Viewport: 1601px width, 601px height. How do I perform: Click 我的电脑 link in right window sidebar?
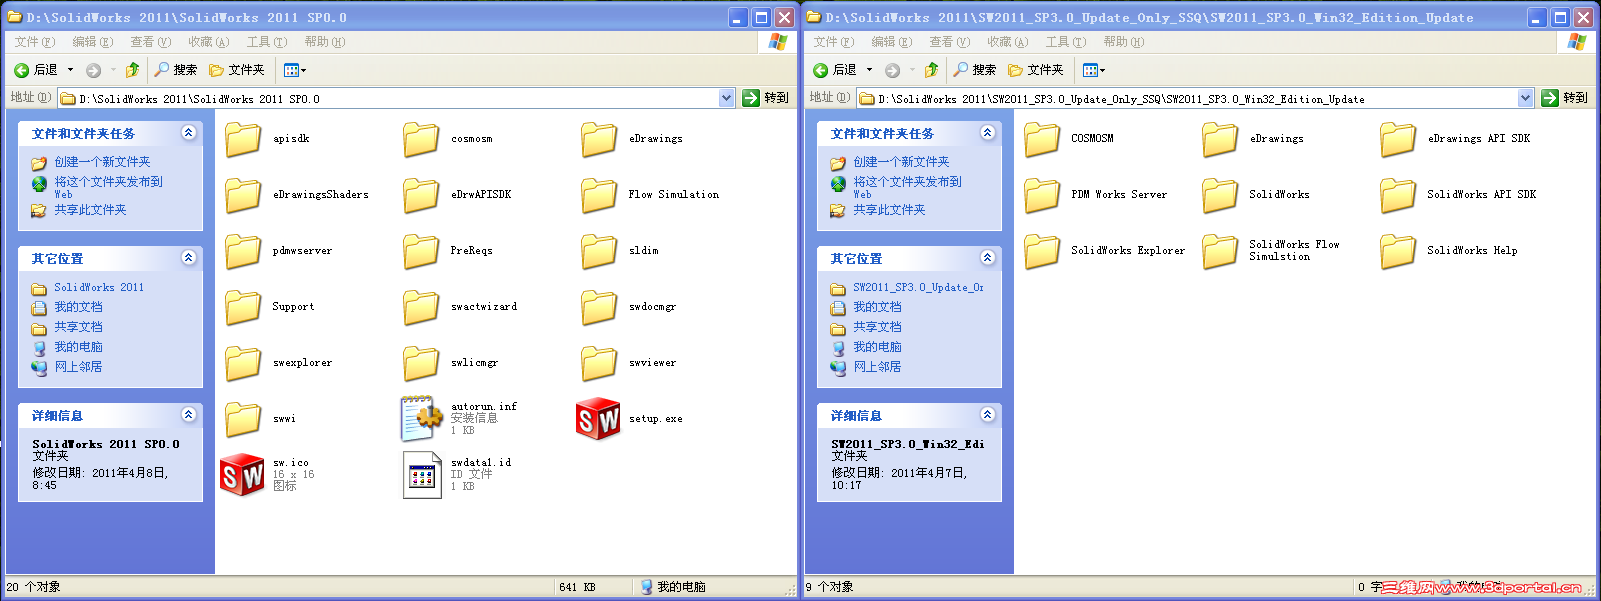point(877,347)
